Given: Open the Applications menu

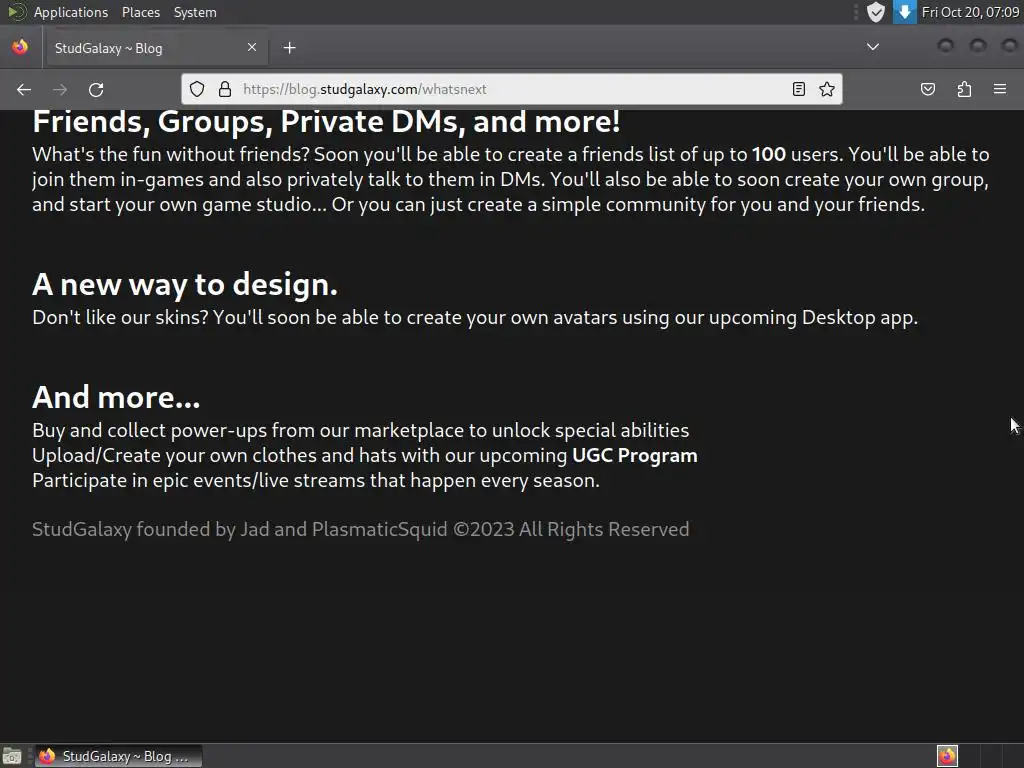Looking at the screenshot, I should click(x=71, y=12).
